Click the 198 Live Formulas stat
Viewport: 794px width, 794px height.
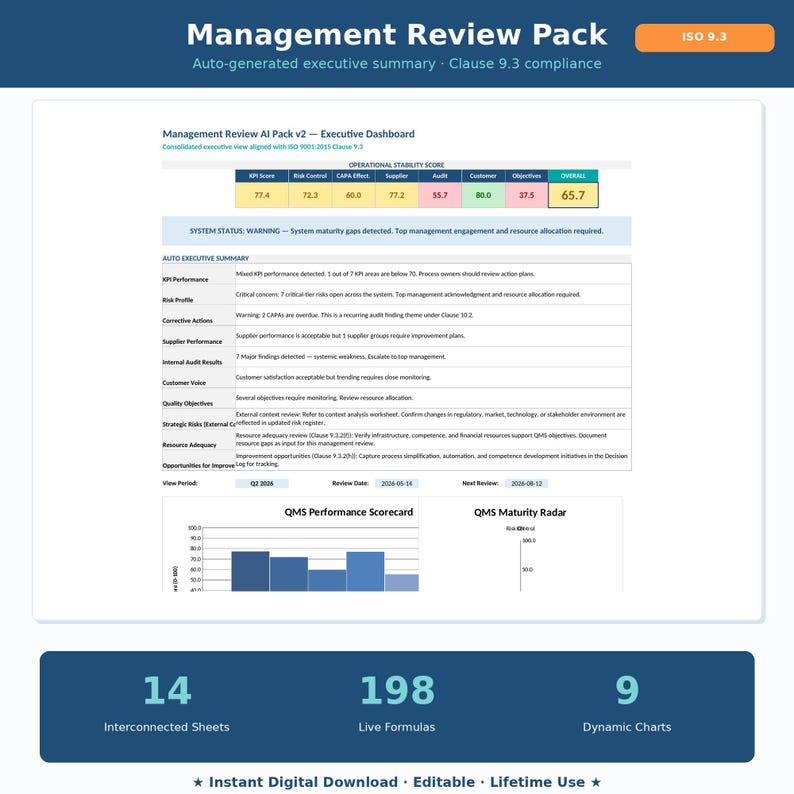(396, 704)
